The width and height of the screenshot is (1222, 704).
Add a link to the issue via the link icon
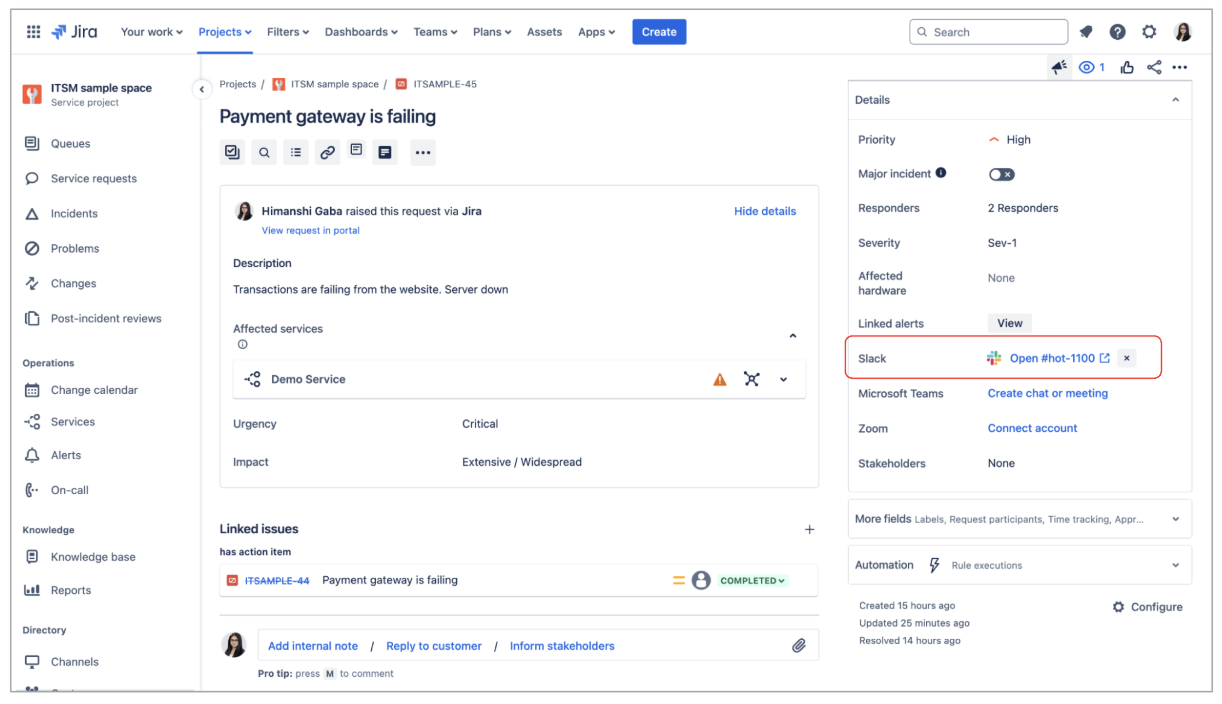(x=327, y=152)
